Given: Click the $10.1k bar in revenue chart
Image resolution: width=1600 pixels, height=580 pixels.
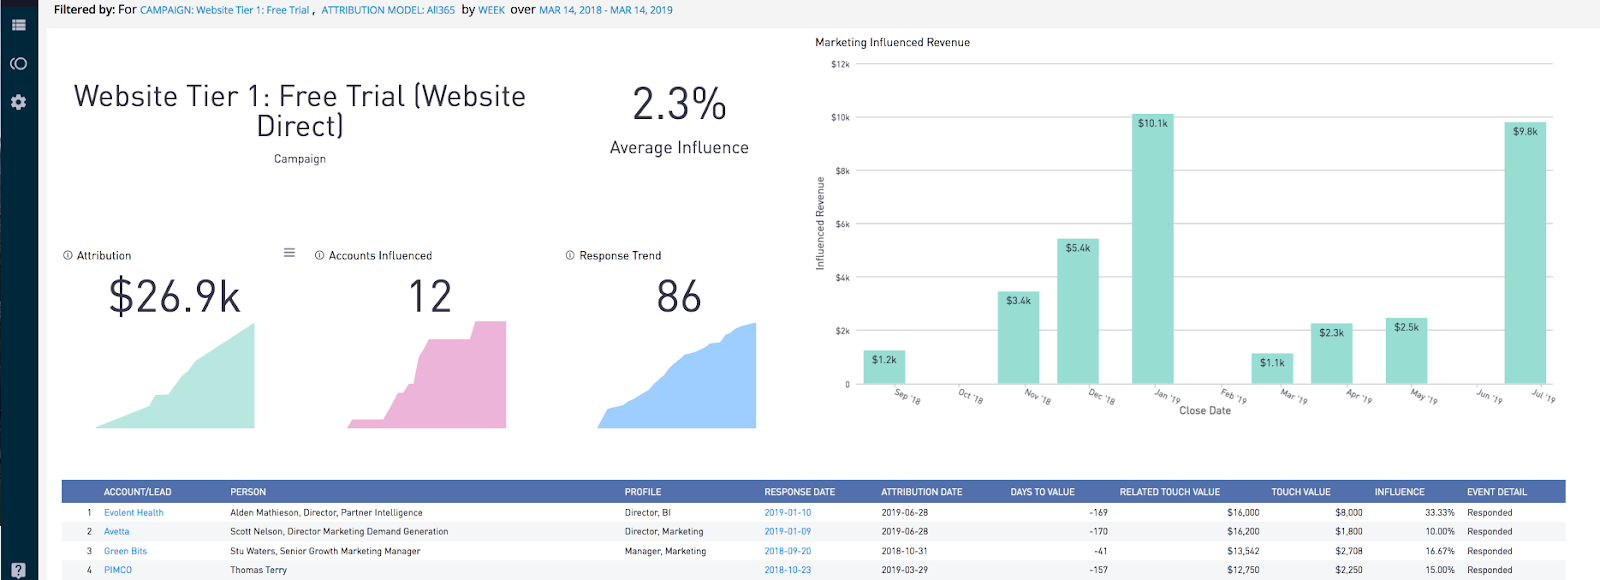Looking at the screenshot, I should (1153, 249).
